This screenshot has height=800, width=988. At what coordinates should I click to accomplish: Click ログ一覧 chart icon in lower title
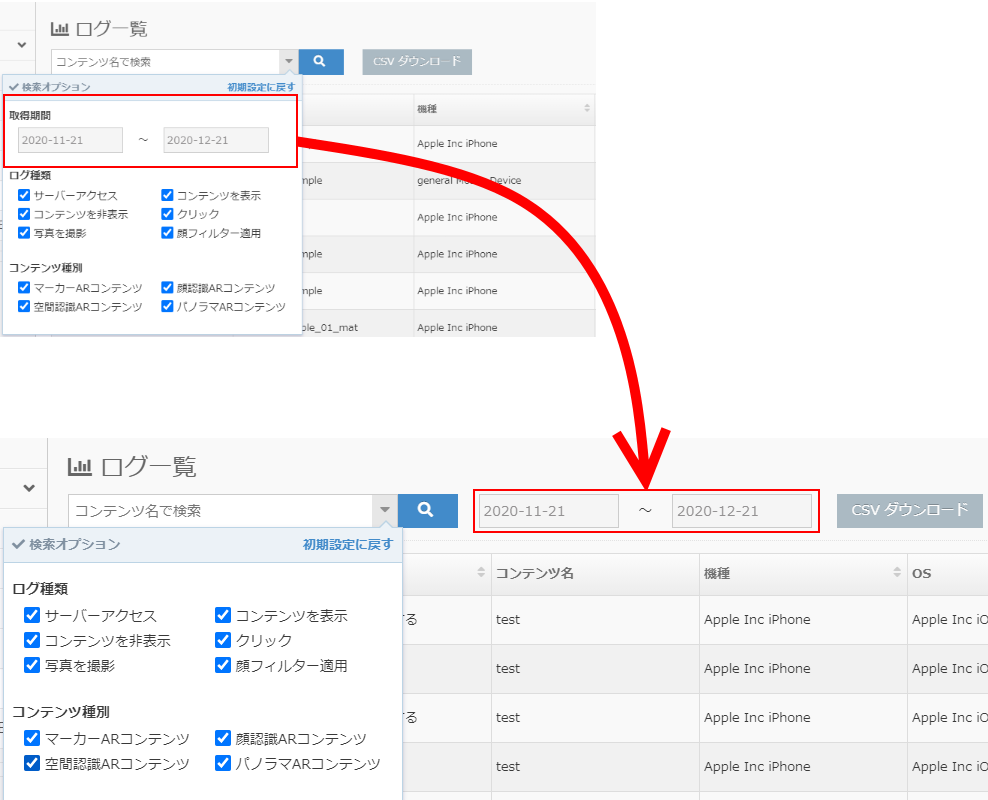click(80, 467)
